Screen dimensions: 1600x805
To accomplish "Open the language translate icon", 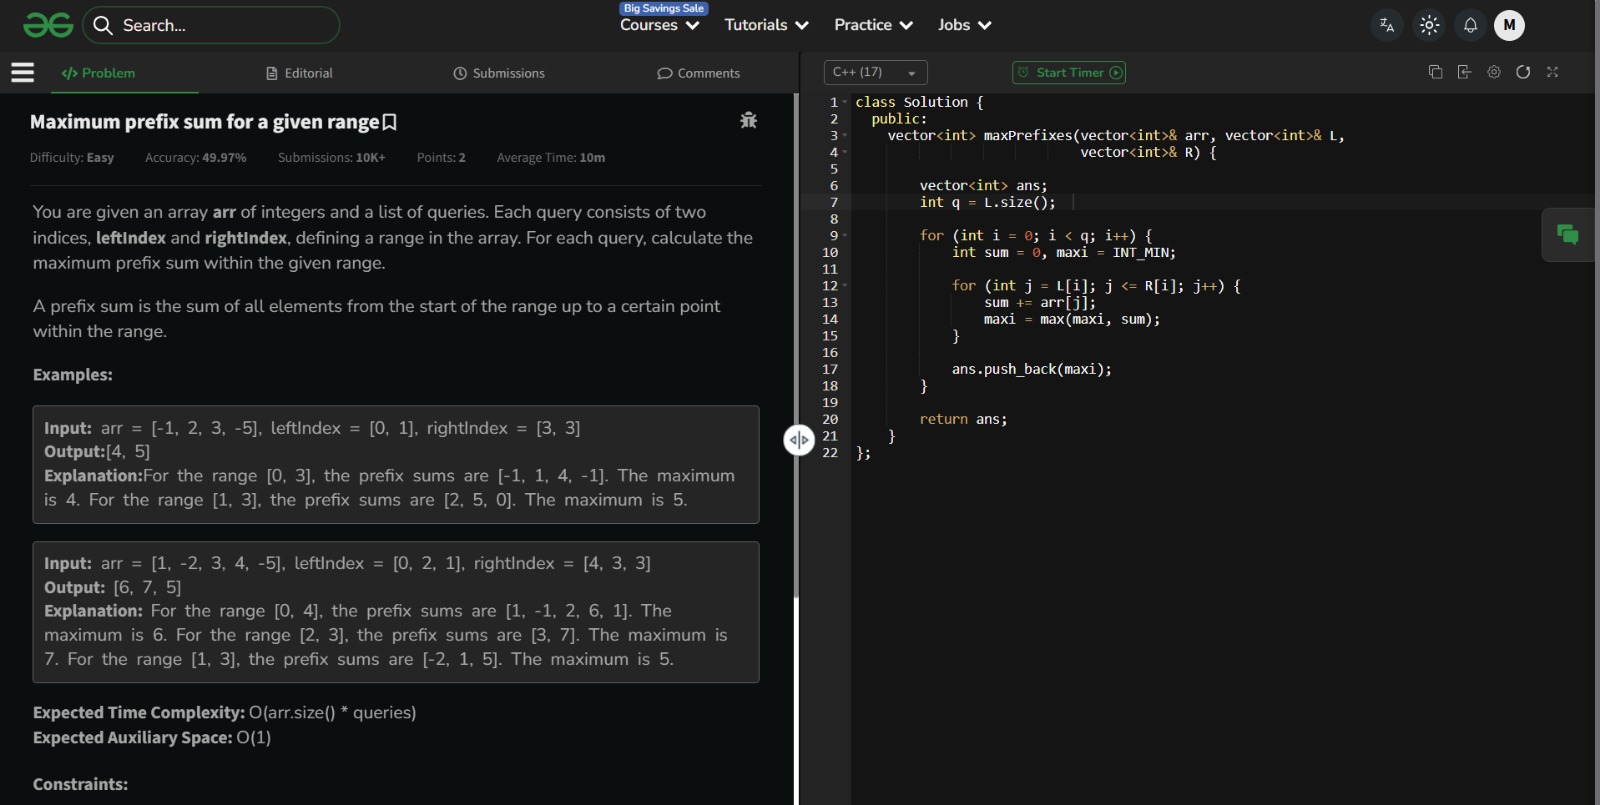I will click(1387, 26).
